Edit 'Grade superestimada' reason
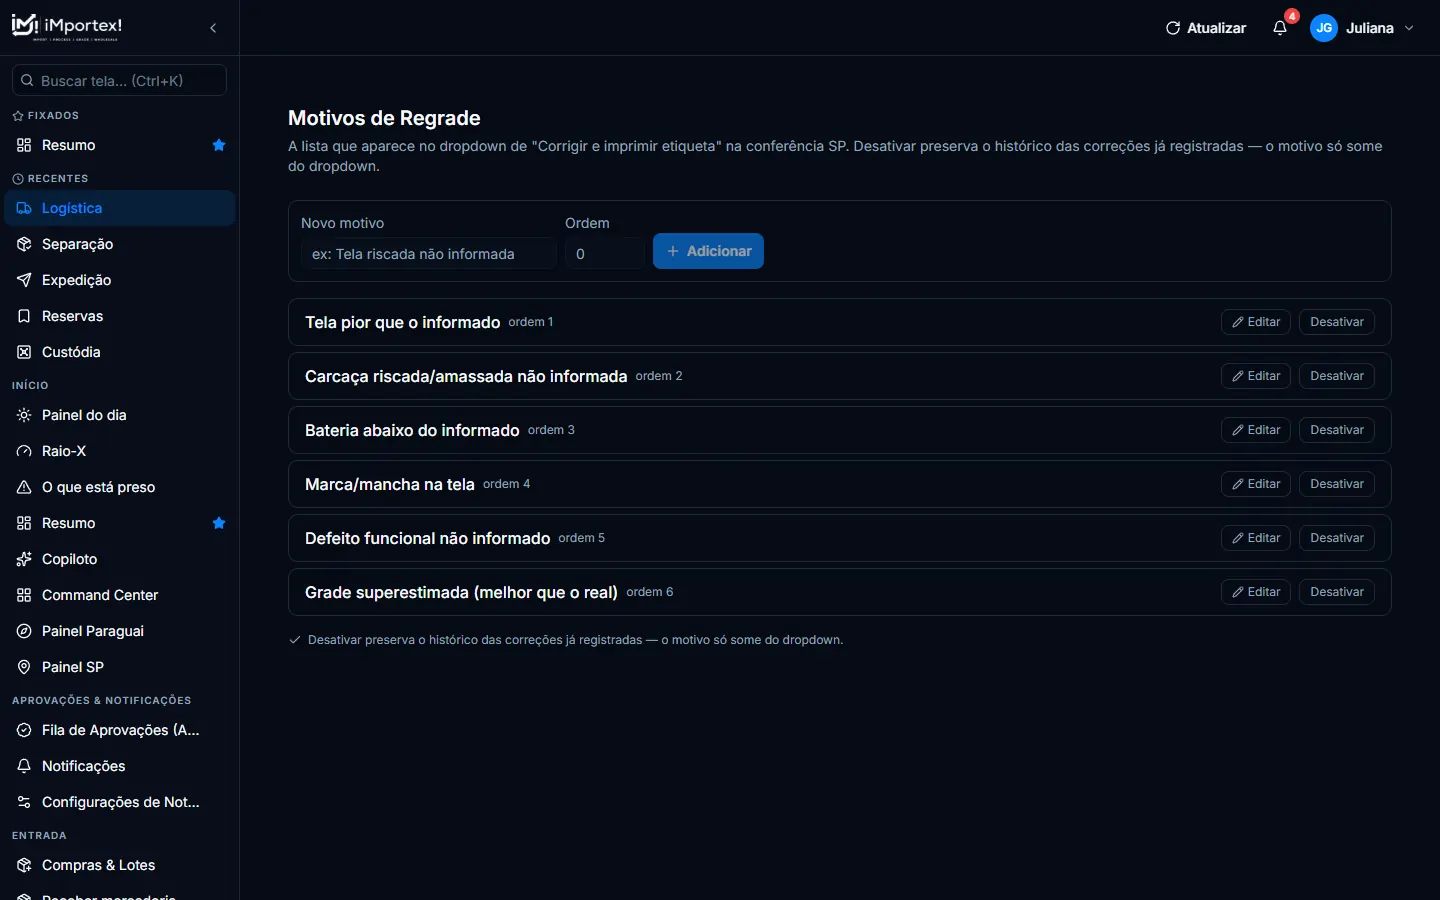This screenshot has width=1440, height=900. coord(1256,592)
